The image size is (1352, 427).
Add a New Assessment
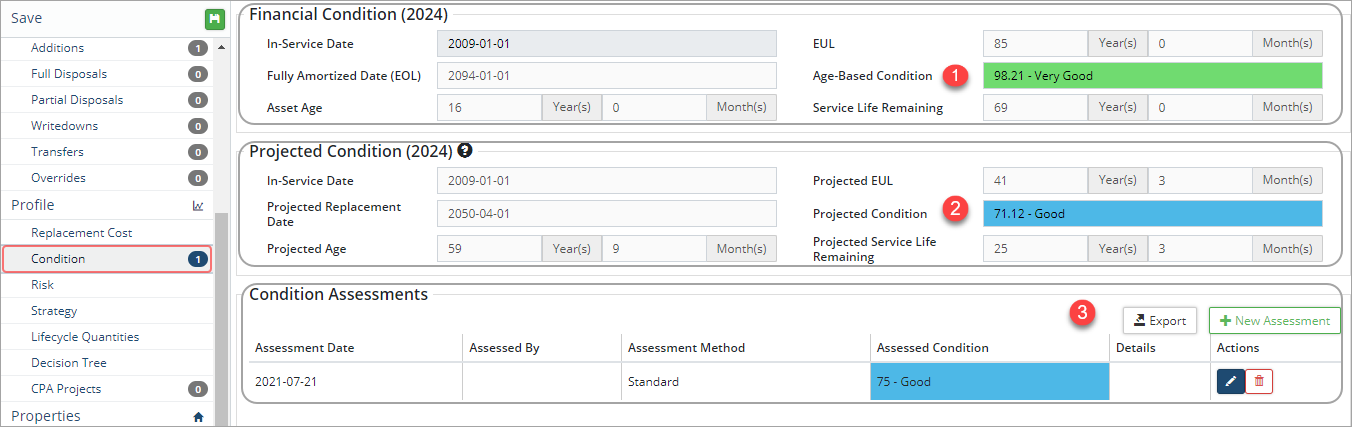1274,321
